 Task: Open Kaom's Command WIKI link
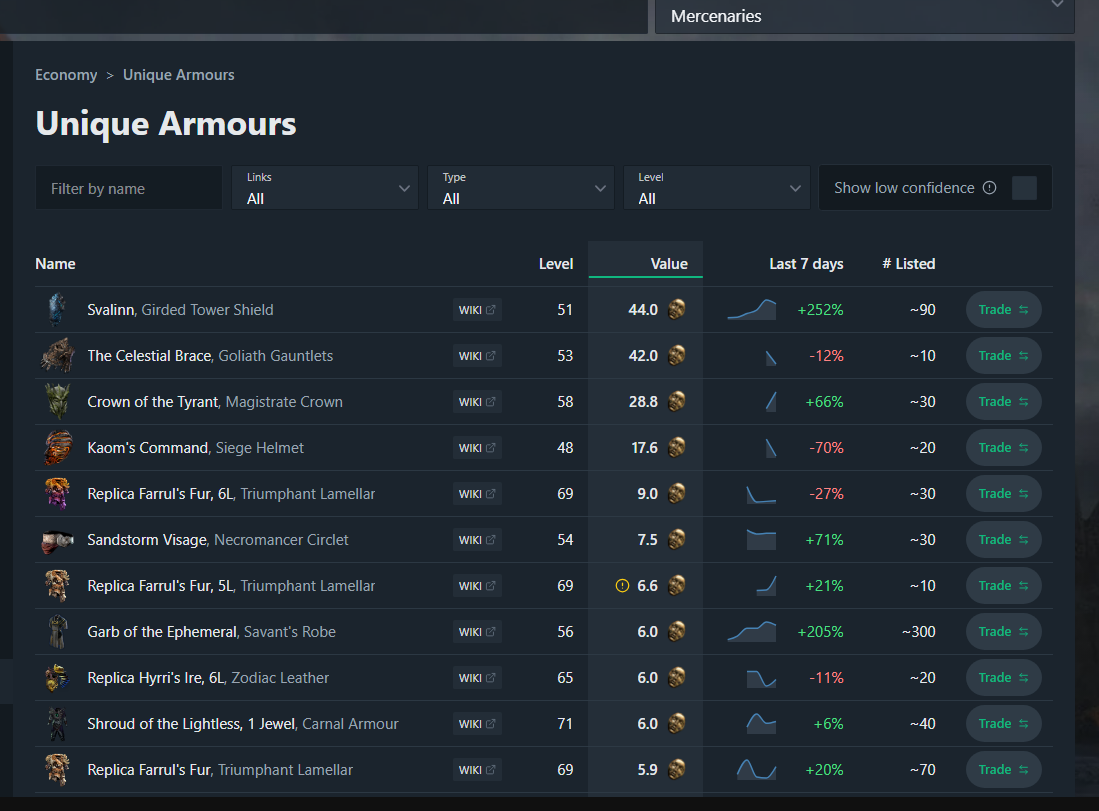tap(477, 448)
